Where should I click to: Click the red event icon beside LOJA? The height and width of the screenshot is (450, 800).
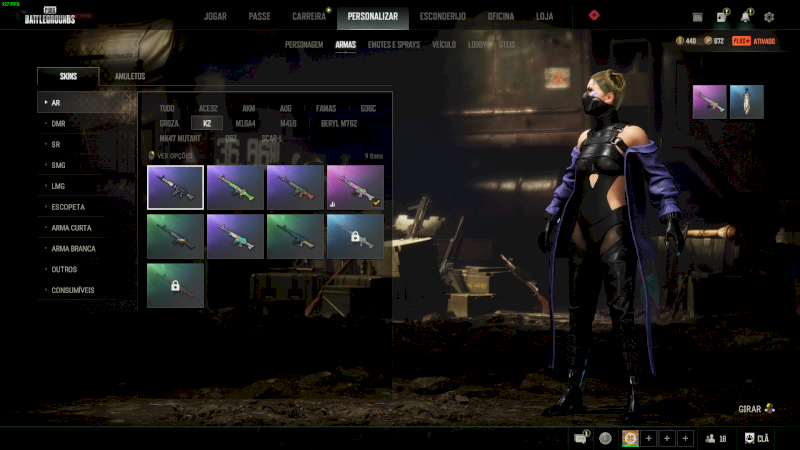(x=594, y=15)
